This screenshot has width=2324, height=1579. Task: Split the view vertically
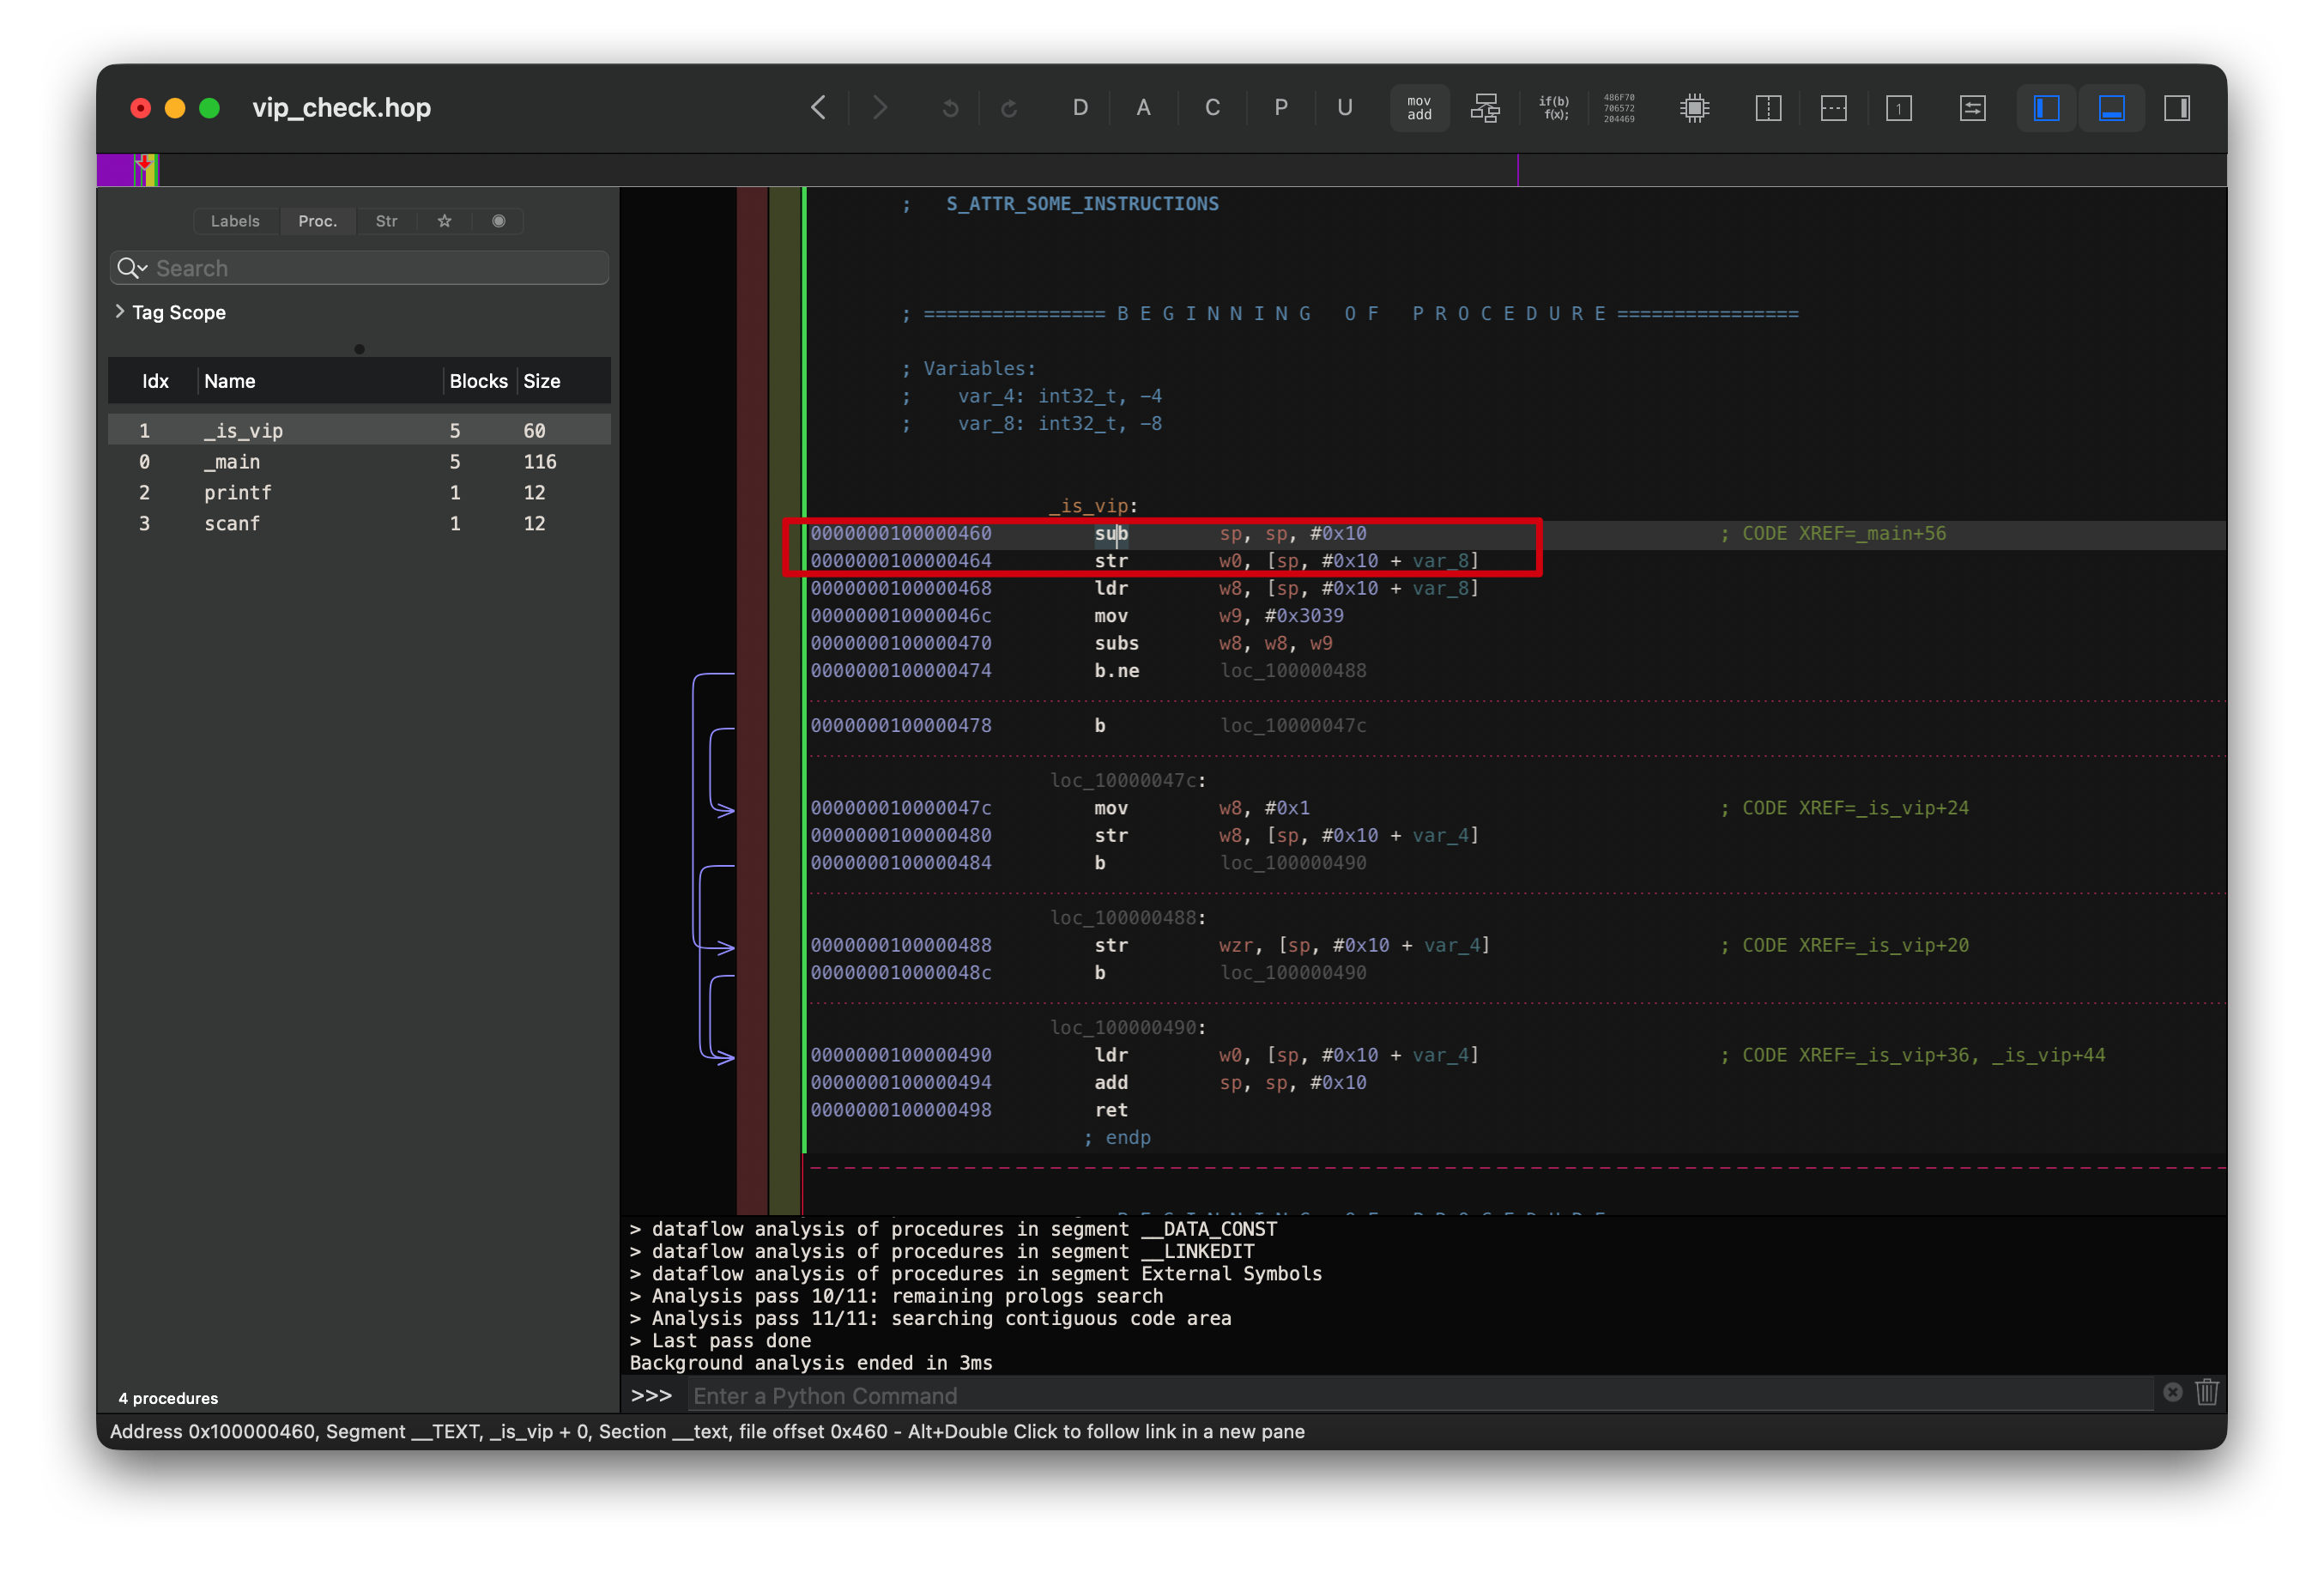(x=1768, y=108)
